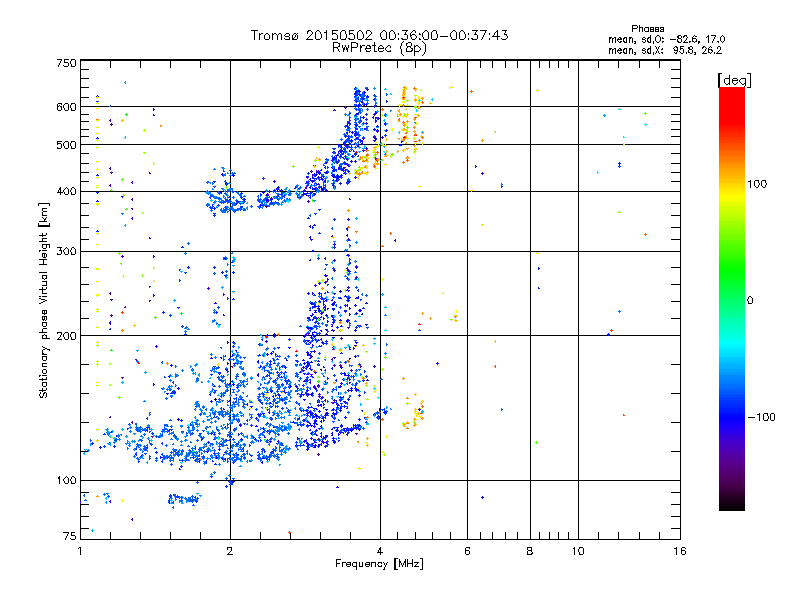Click the x-axis tick label '4'
Screen dimensions: 800x600
380,551
